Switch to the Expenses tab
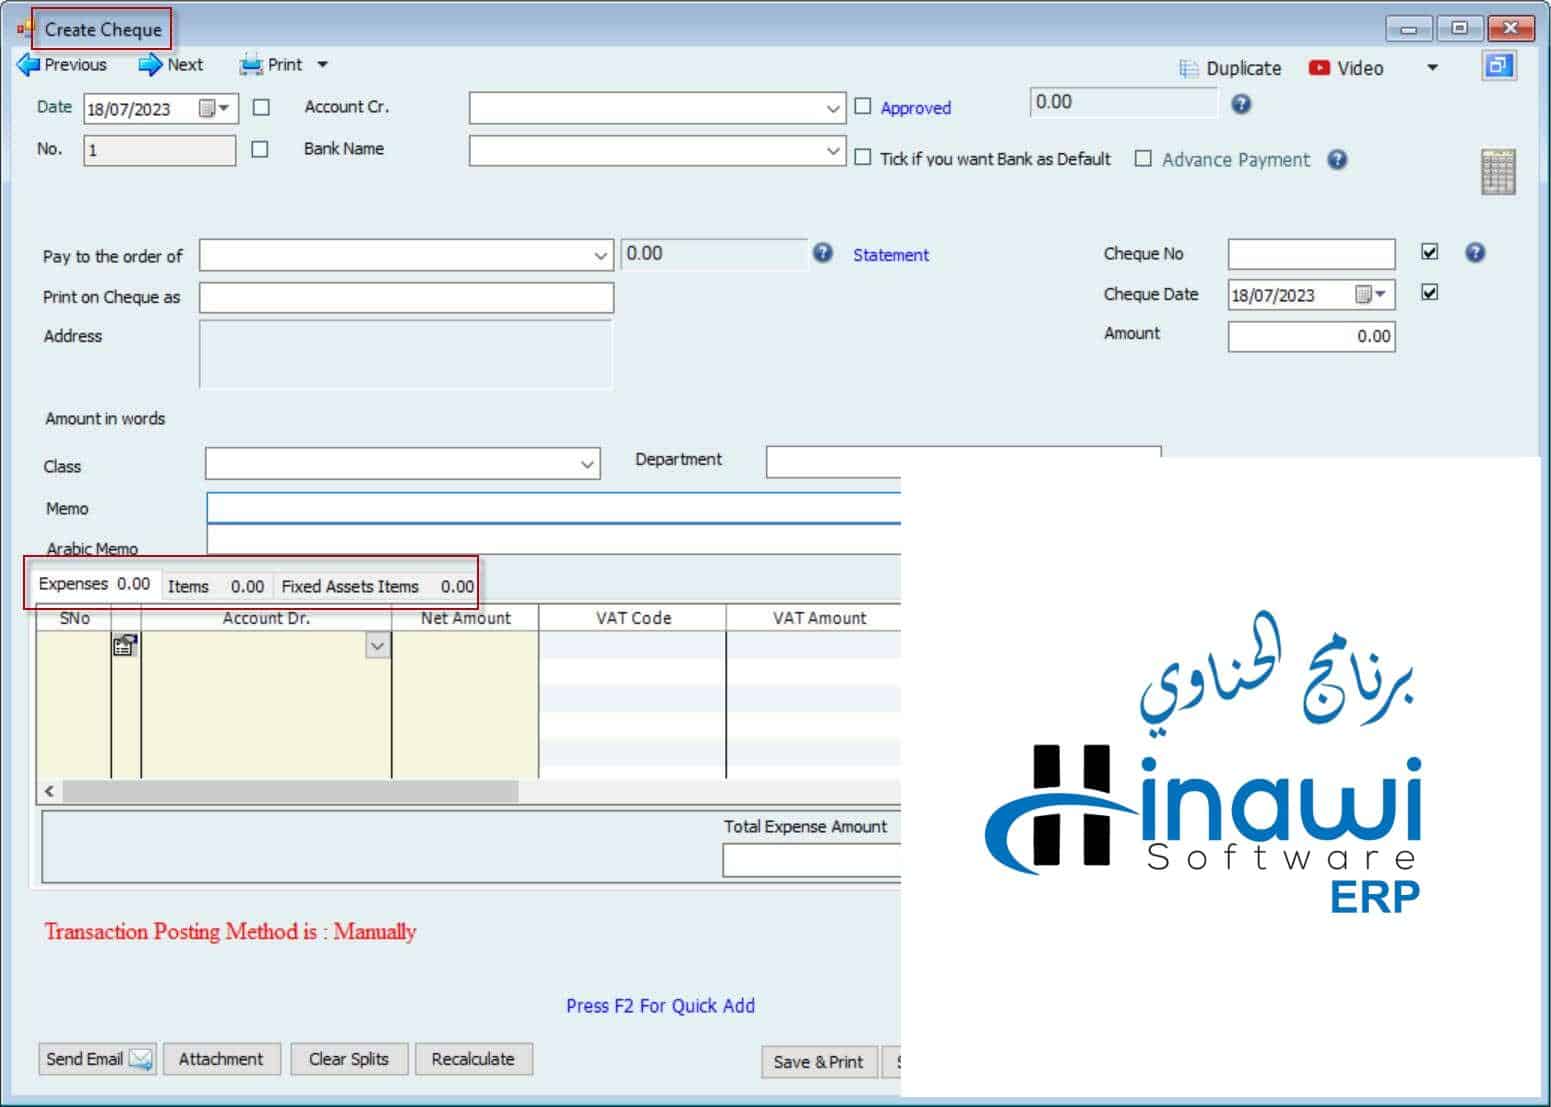 (x=94, y=584)
